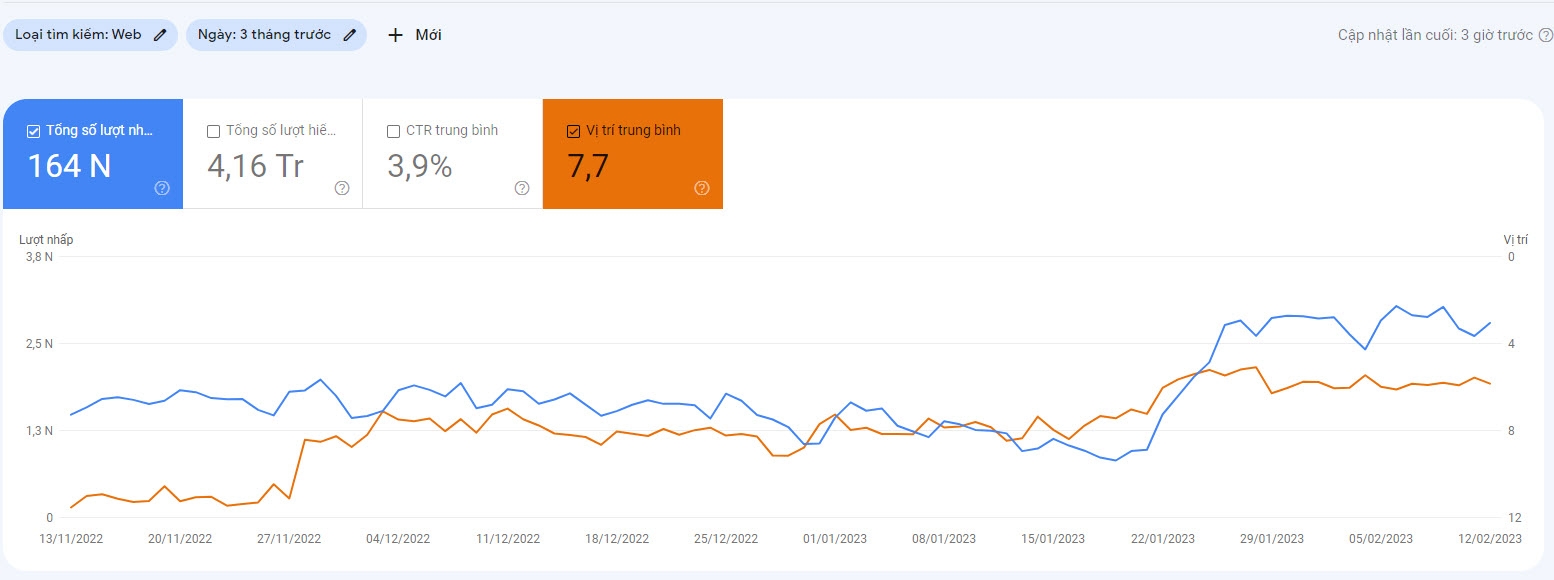Viewport: 1554px width, 580px height.
Task: Enable the CTR trung bình checkbox
Action: pos(393,131)
